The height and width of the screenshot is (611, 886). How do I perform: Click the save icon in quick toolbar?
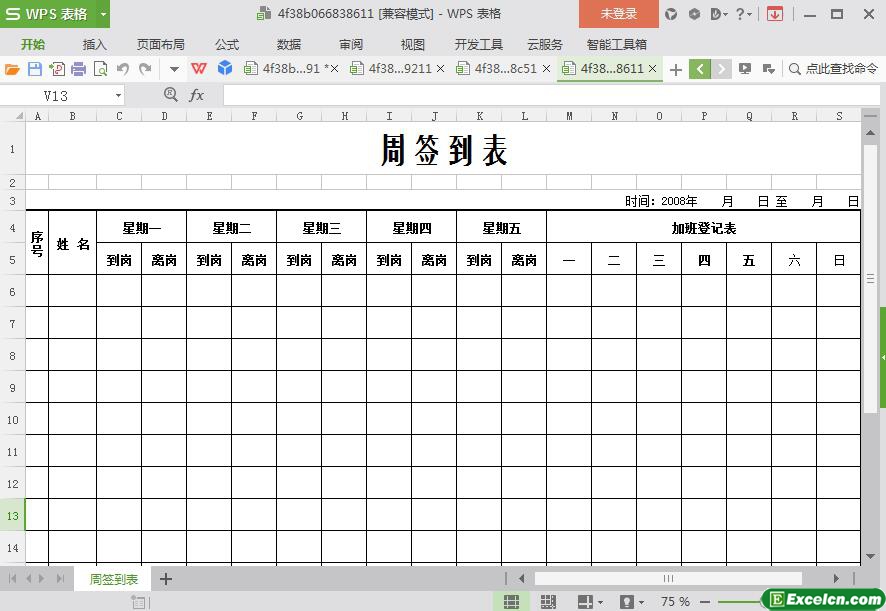click(34, 69)
